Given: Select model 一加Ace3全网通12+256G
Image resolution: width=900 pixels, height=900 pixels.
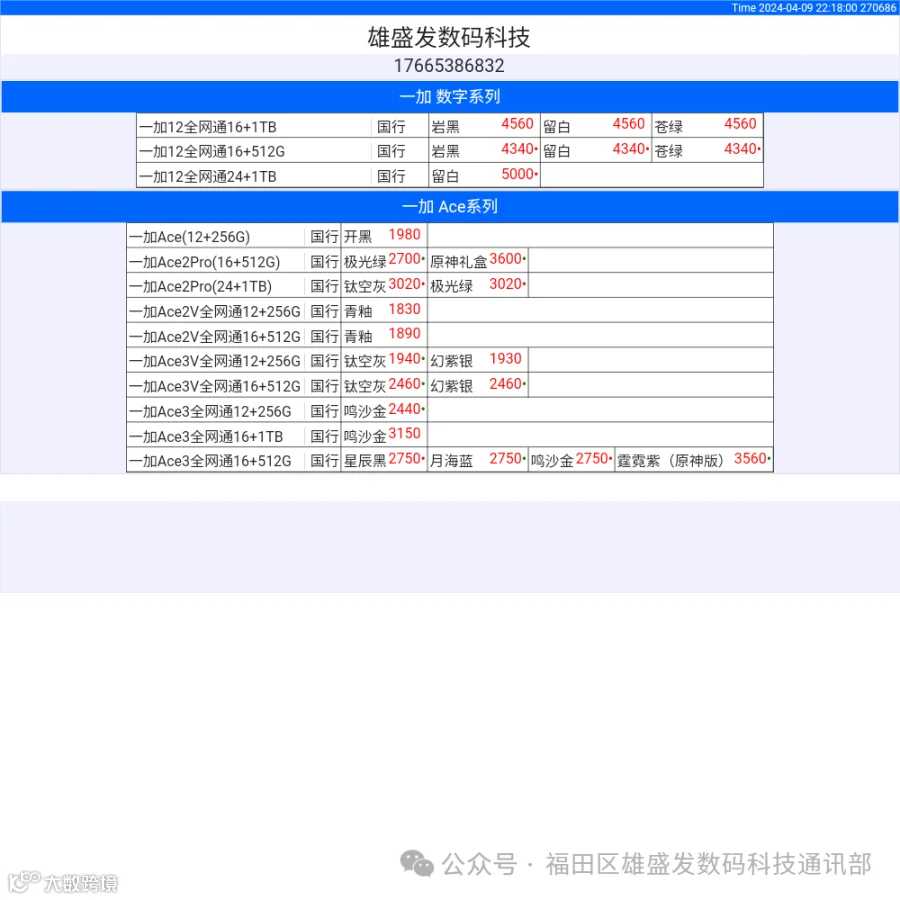Looking at the screenshot, I should [211, 412].
